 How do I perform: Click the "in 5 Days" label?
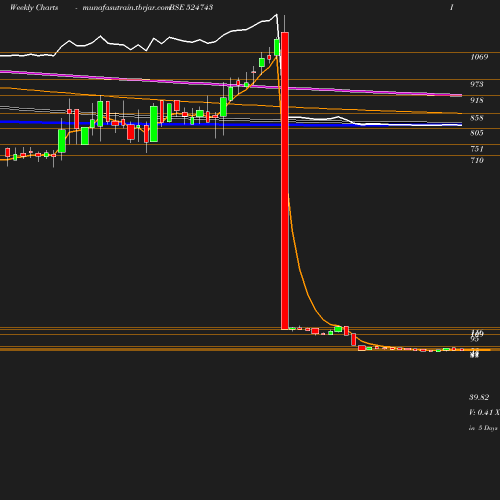483,428
